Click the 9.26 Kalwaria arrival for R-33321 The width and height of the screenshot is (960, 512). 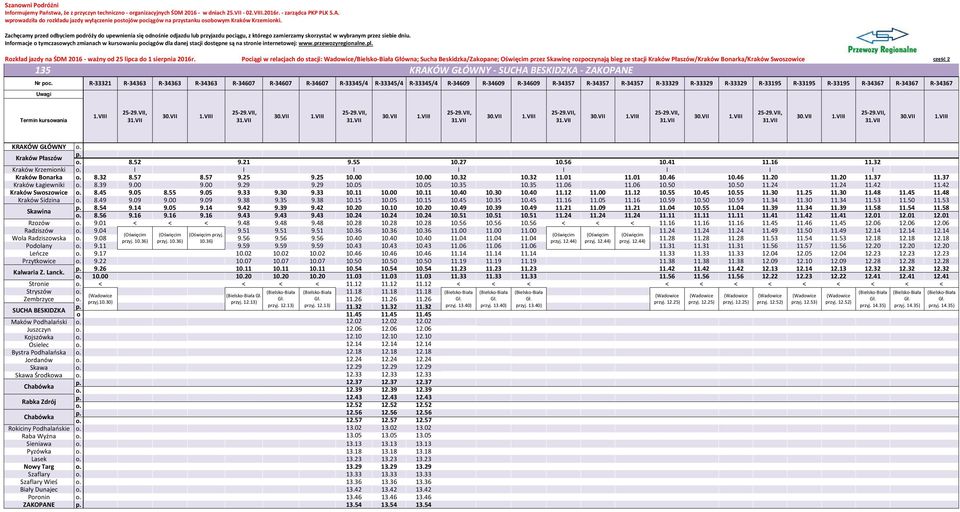coord(100,268)
